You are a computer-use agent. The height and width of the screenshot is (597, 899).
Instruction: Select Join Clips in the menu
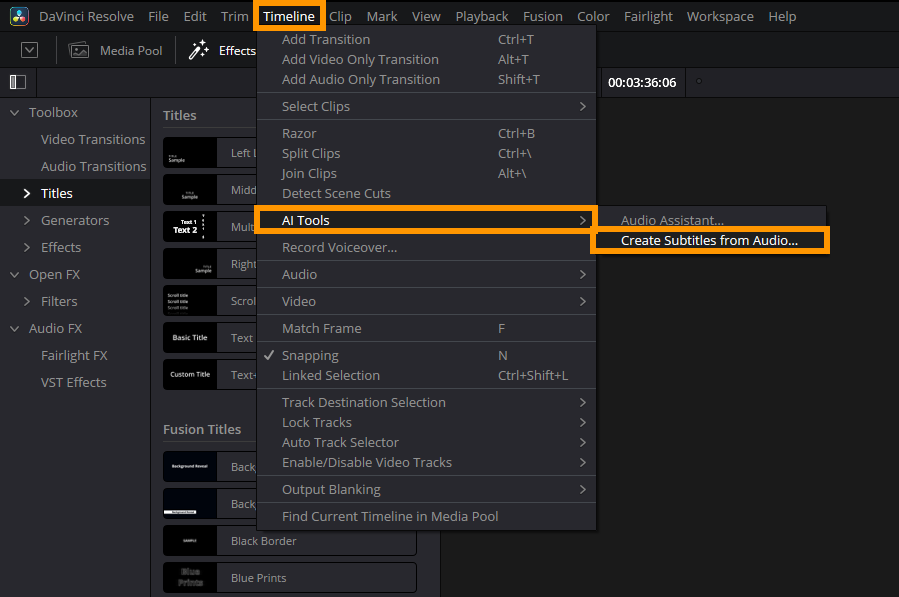click(x=427, y=174)
